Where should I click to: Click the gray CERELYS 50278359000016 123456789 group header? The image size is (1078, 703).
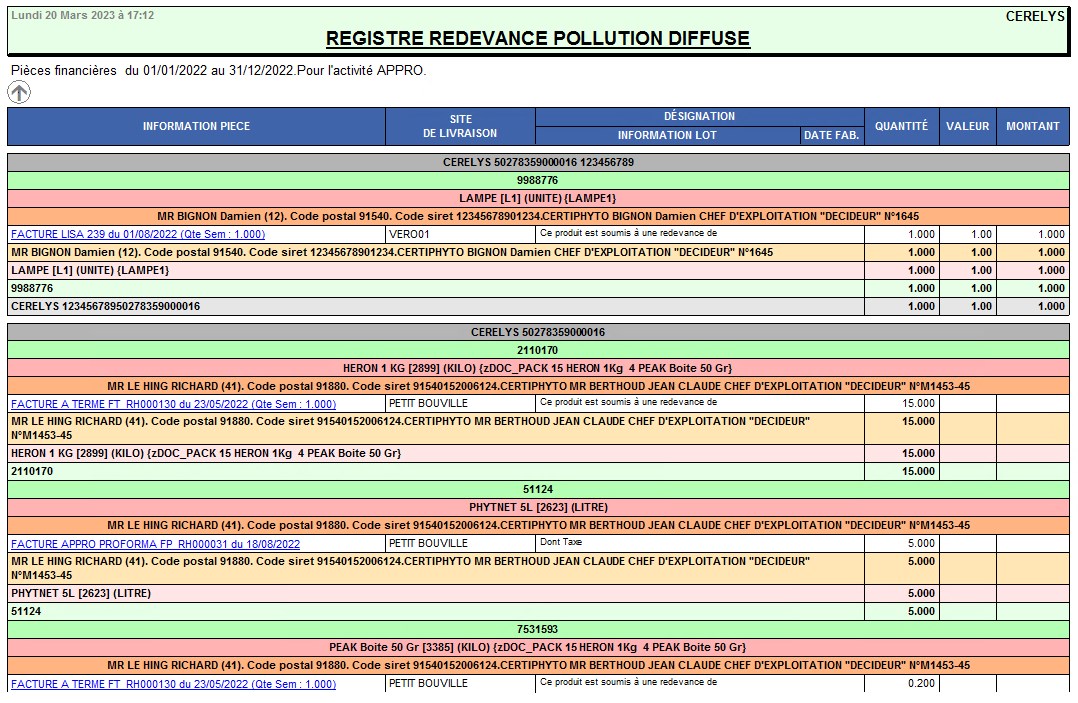click(x=538, y=162)
